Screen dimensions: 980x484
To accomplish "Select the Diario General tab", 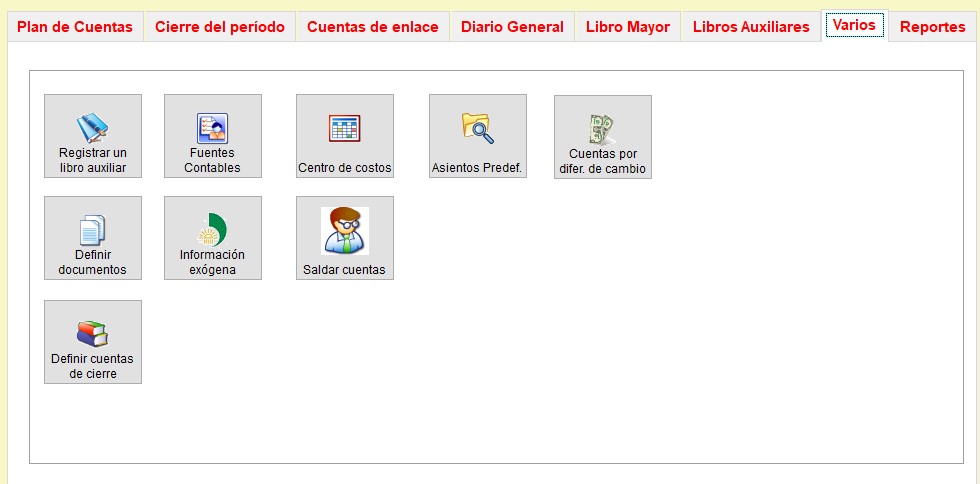I will point(512,27).
